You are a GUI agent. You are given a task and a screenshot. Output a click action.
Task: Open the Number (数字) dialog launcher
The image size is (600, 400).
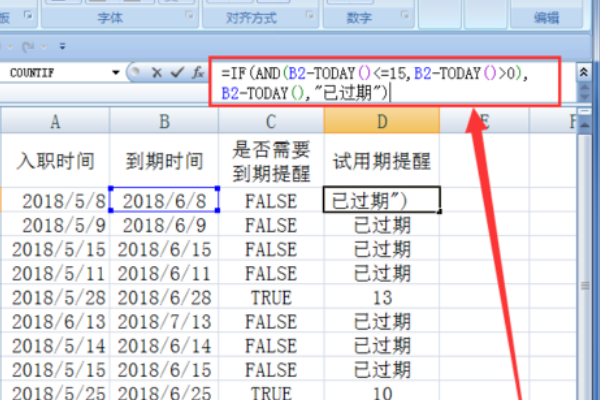pos(404,15)
